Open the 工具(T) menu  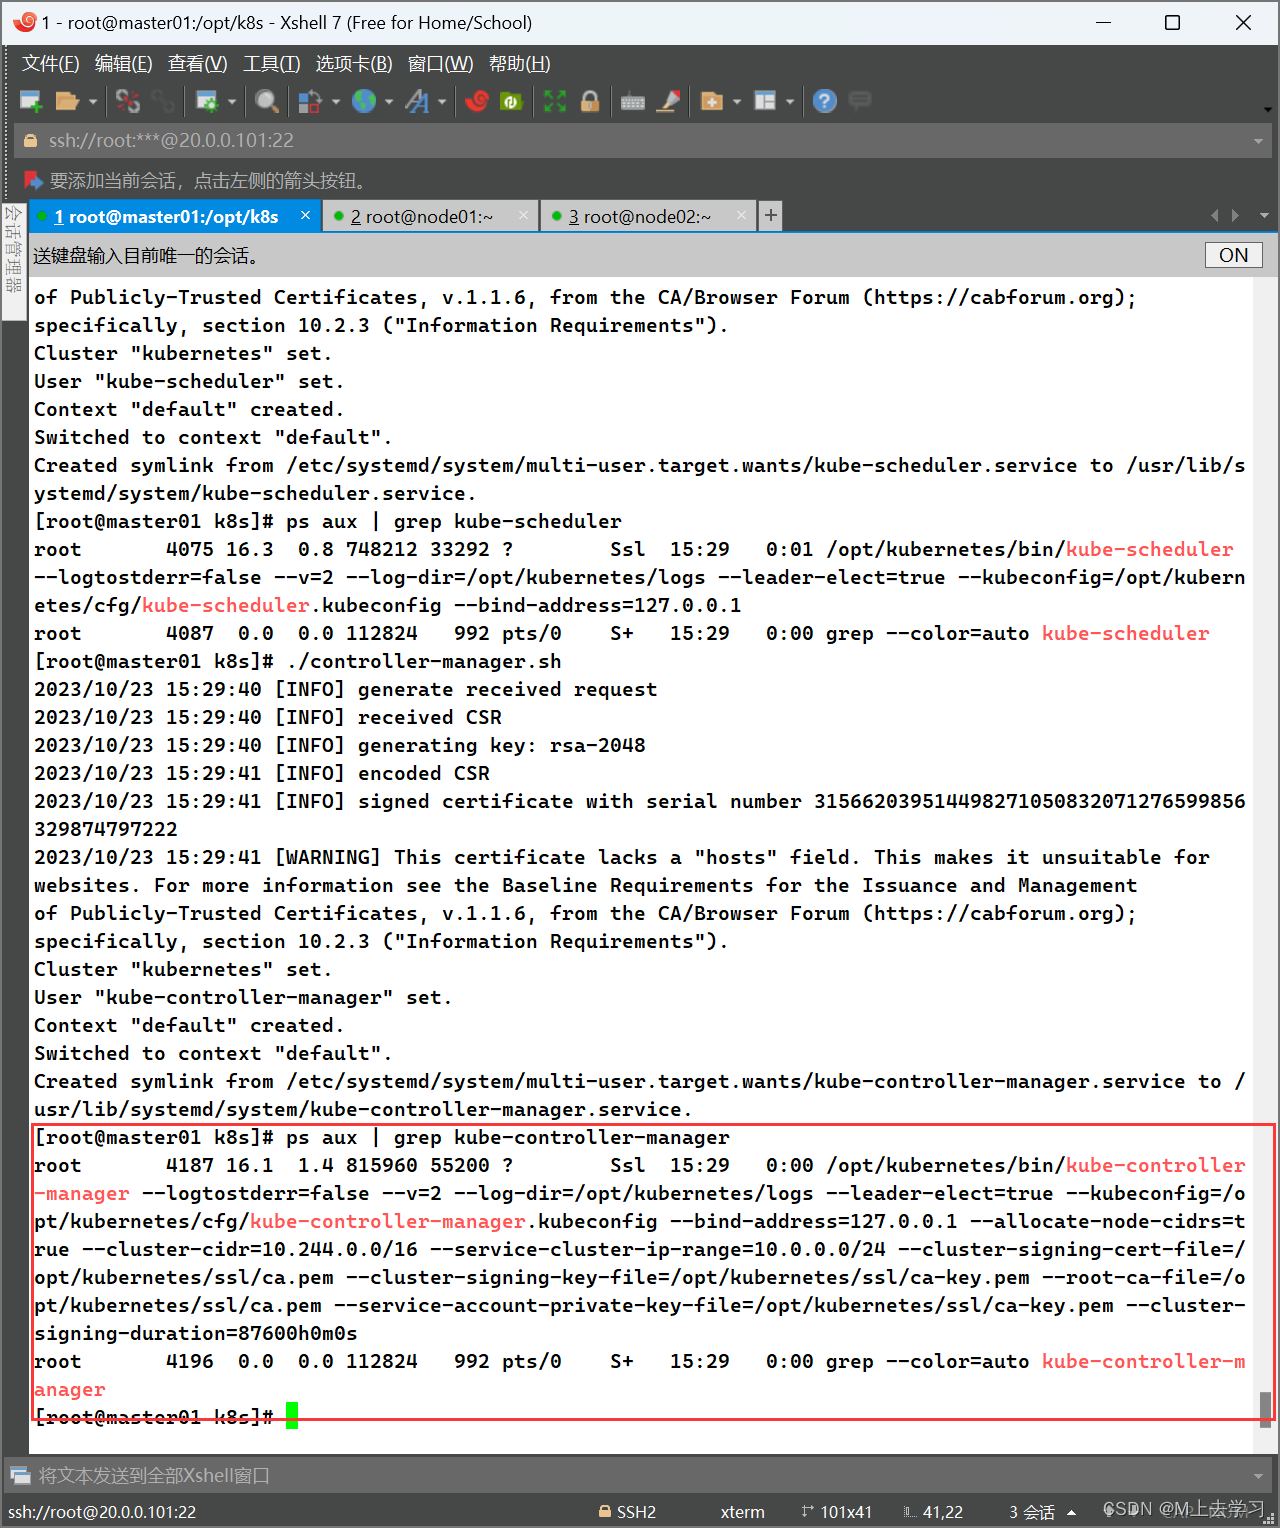coord(272,64)
